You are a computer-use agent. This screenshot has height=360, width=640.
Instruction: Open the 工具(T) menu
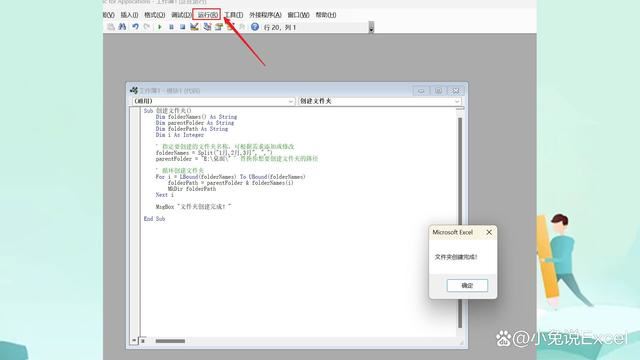[233, 15]
